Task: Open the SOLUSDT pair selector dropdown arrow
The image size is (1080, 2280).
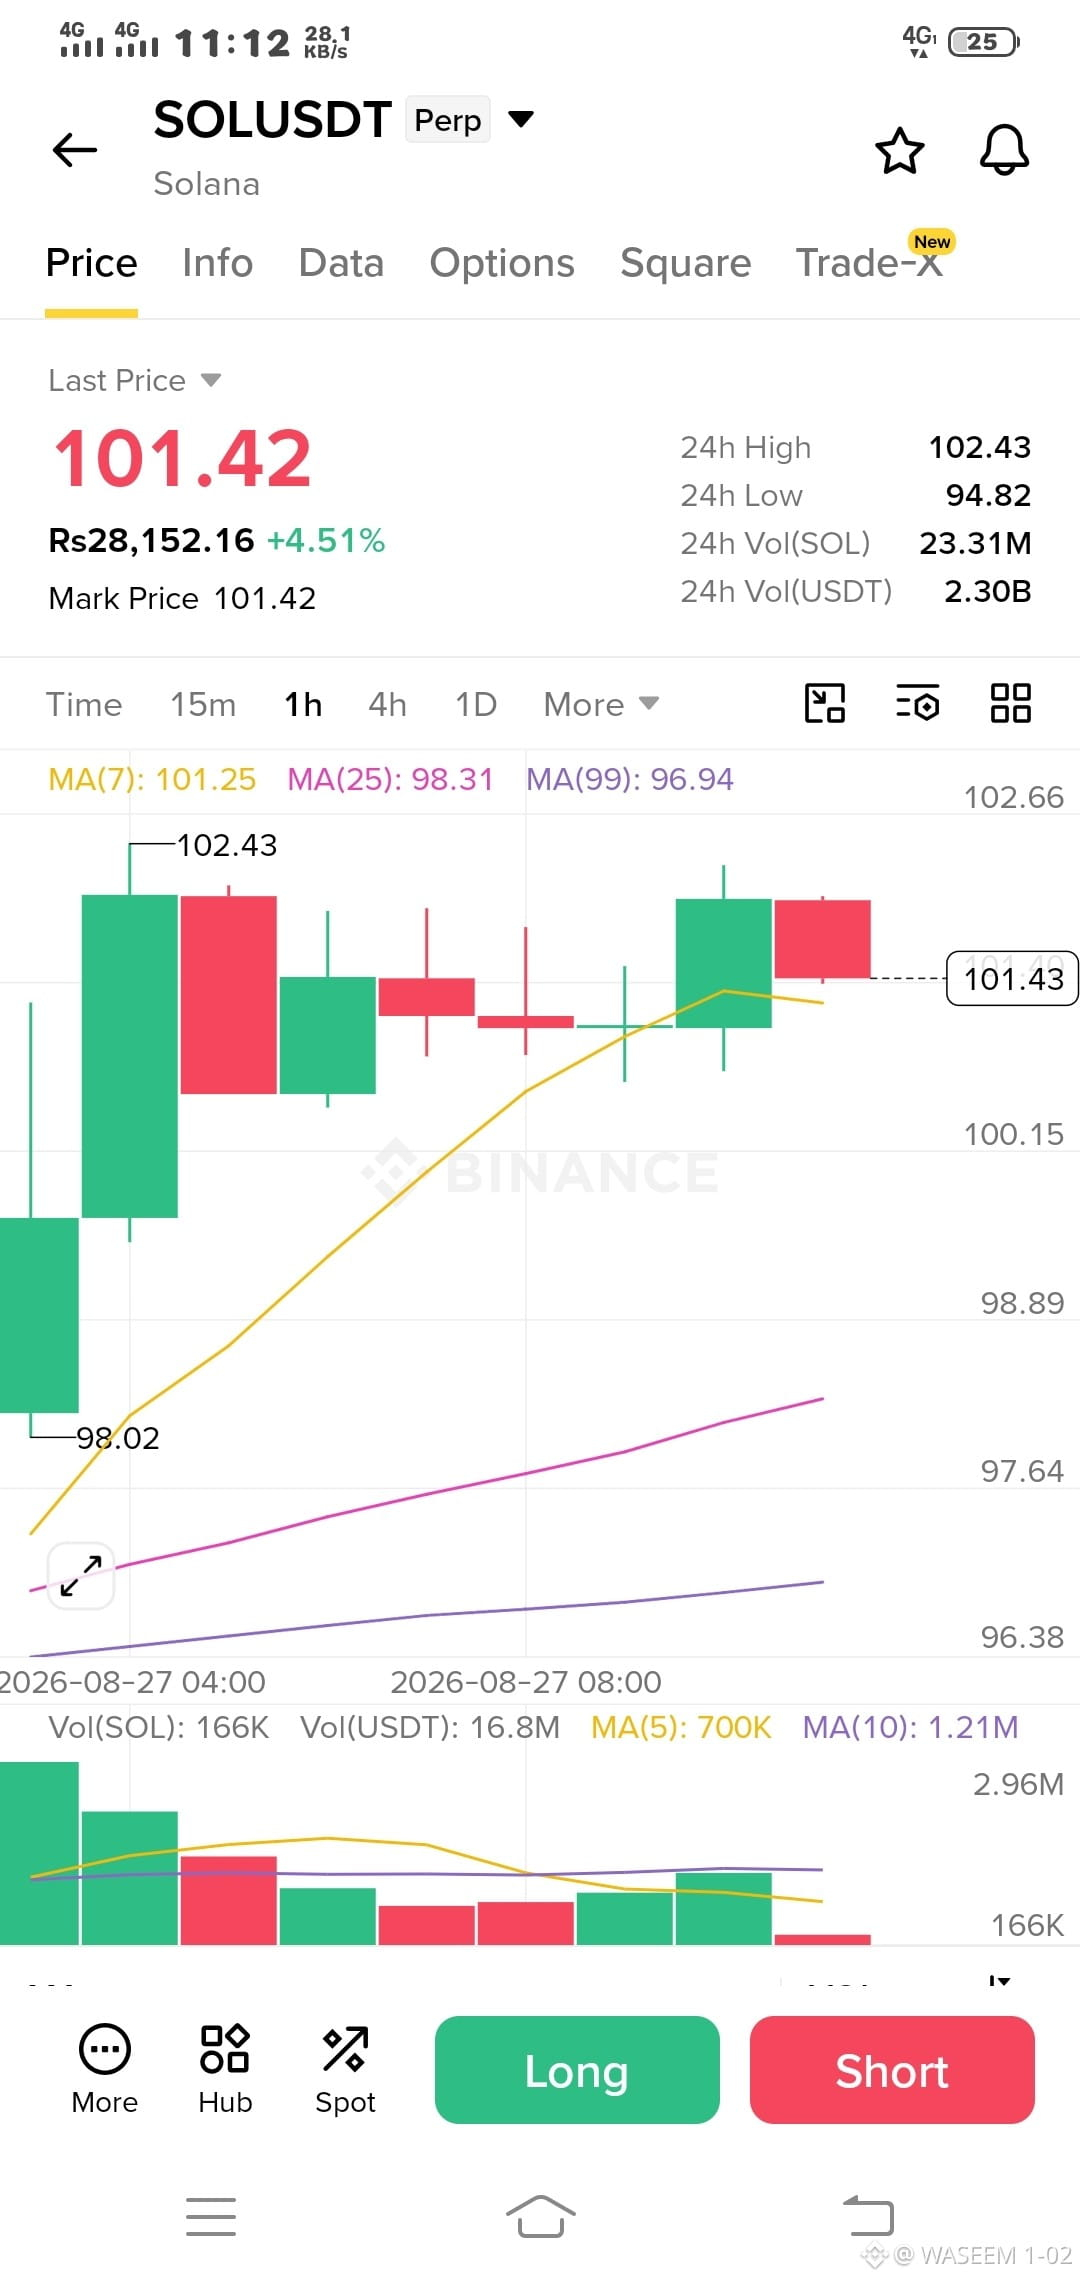Action: point(521,120)
